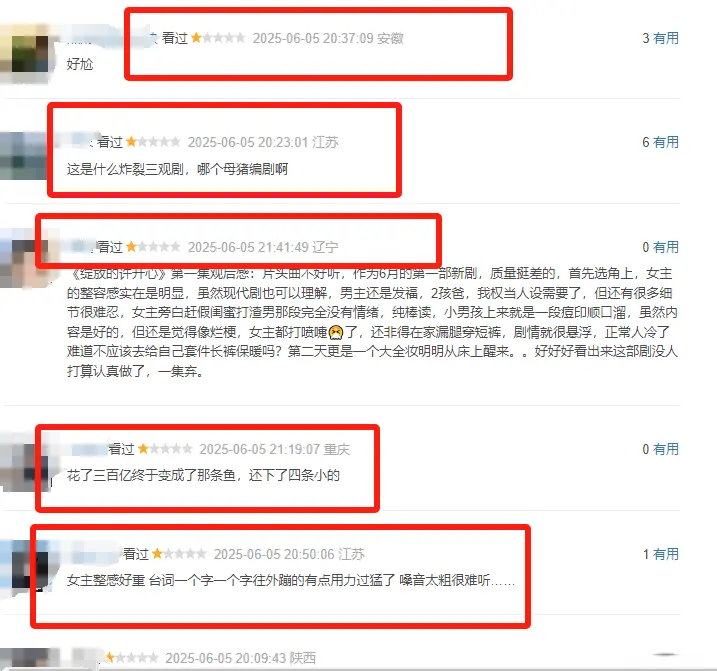Open the avatar of the 安徽 reviewer
The image size is (717, 671).
pyautogui.click(x=27, y=53)
